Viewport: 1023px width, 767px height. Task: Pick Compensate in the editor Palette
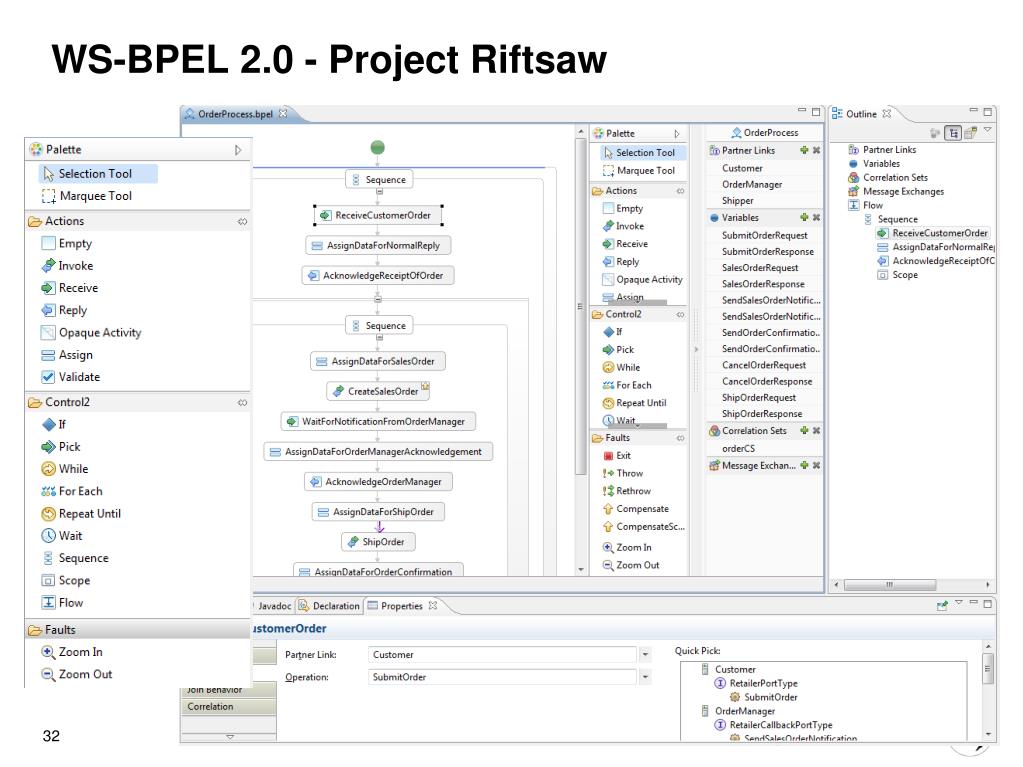(x=635, y=509)
